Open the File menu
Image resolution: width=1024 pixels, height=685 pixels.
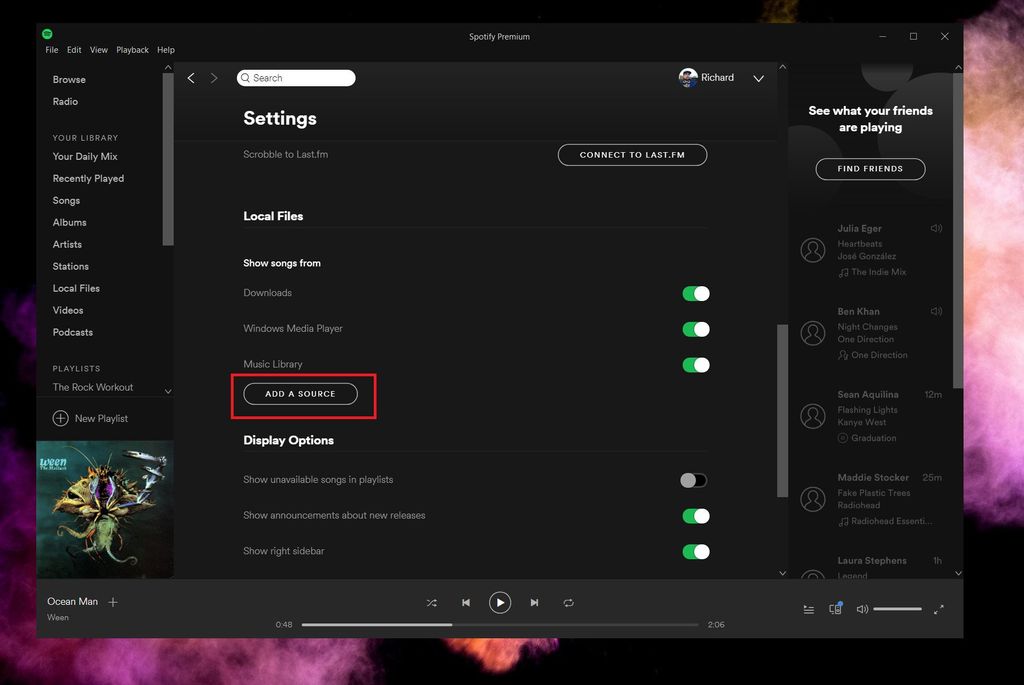[50, 49]
